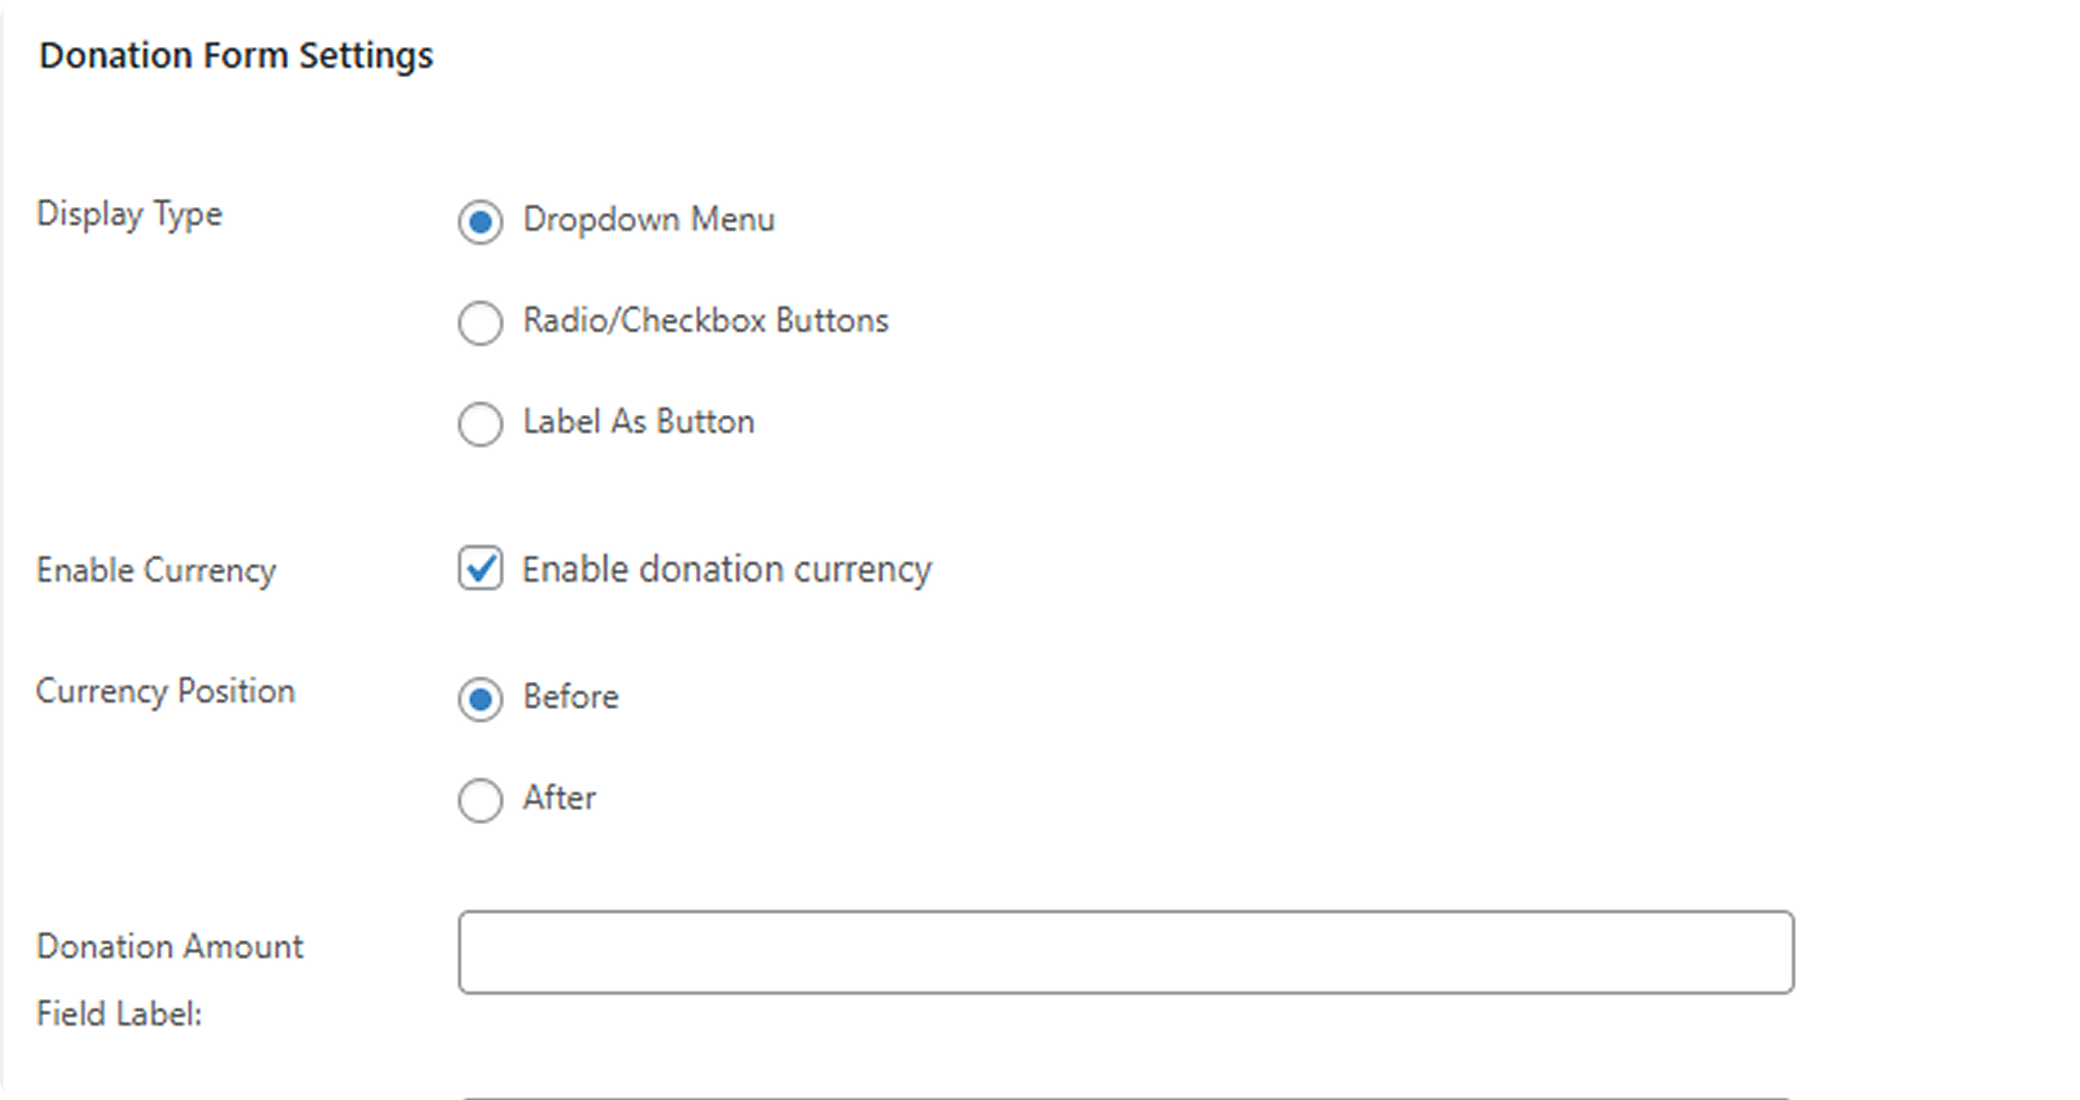Click the 'Label As Button' text
Image resolution: width=2080 pixels, height=1100 pixels.
pos(638,422)
